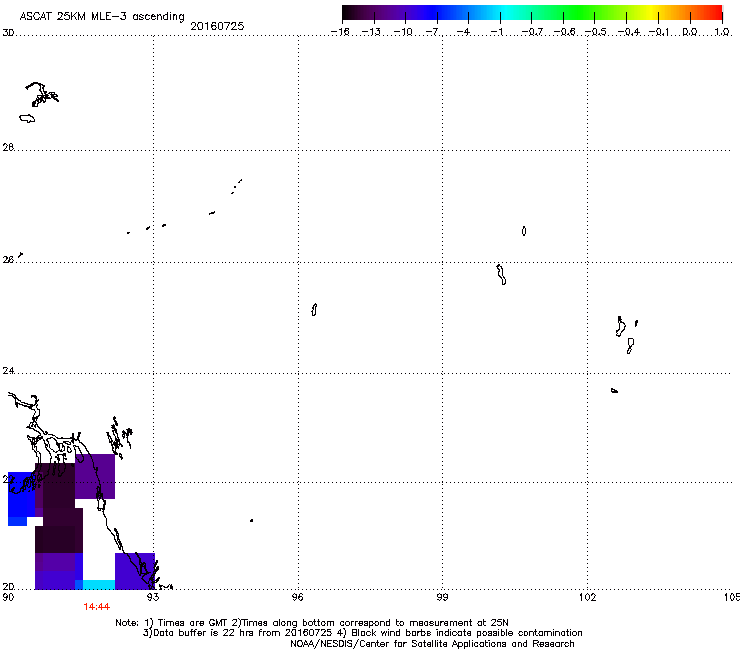Click the green color bar above -0.6

point(563,12)
